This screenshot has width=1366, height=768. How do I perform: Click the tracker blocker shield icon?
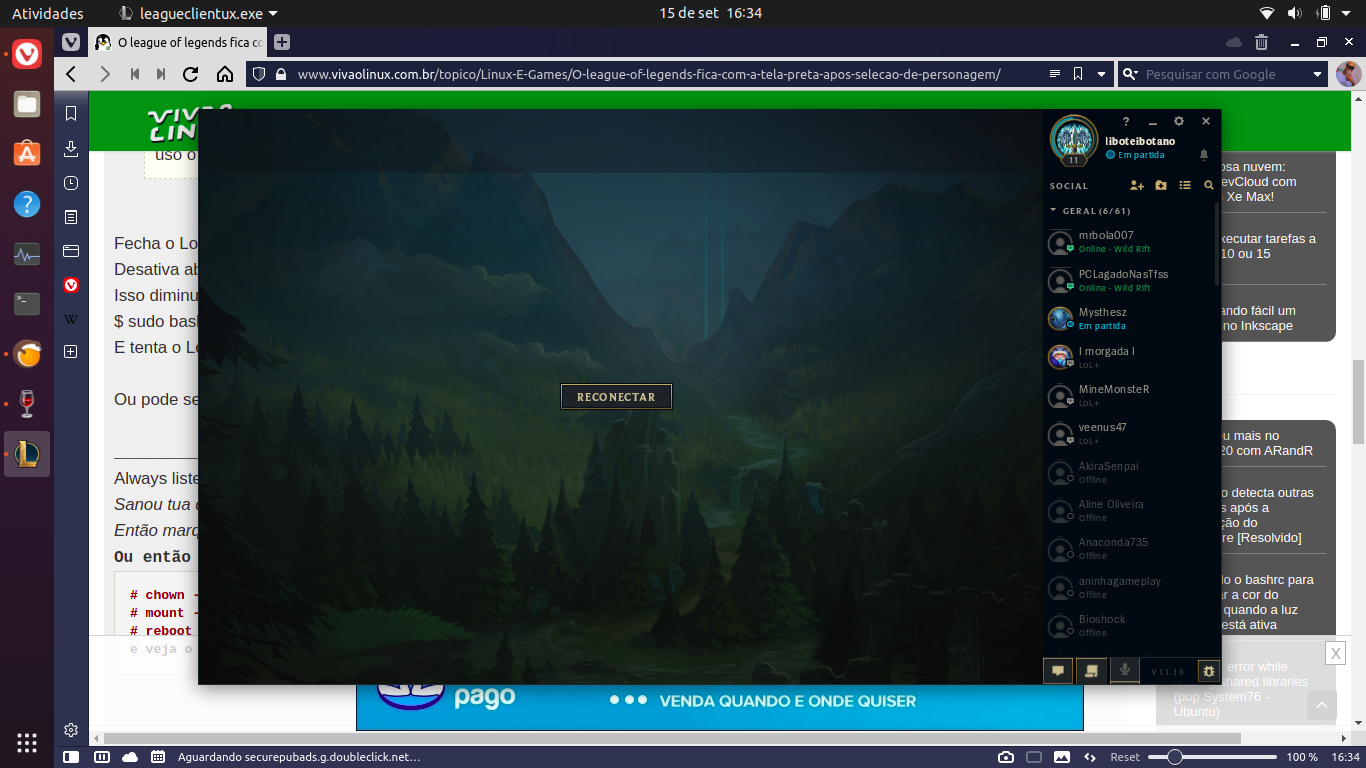258,74
